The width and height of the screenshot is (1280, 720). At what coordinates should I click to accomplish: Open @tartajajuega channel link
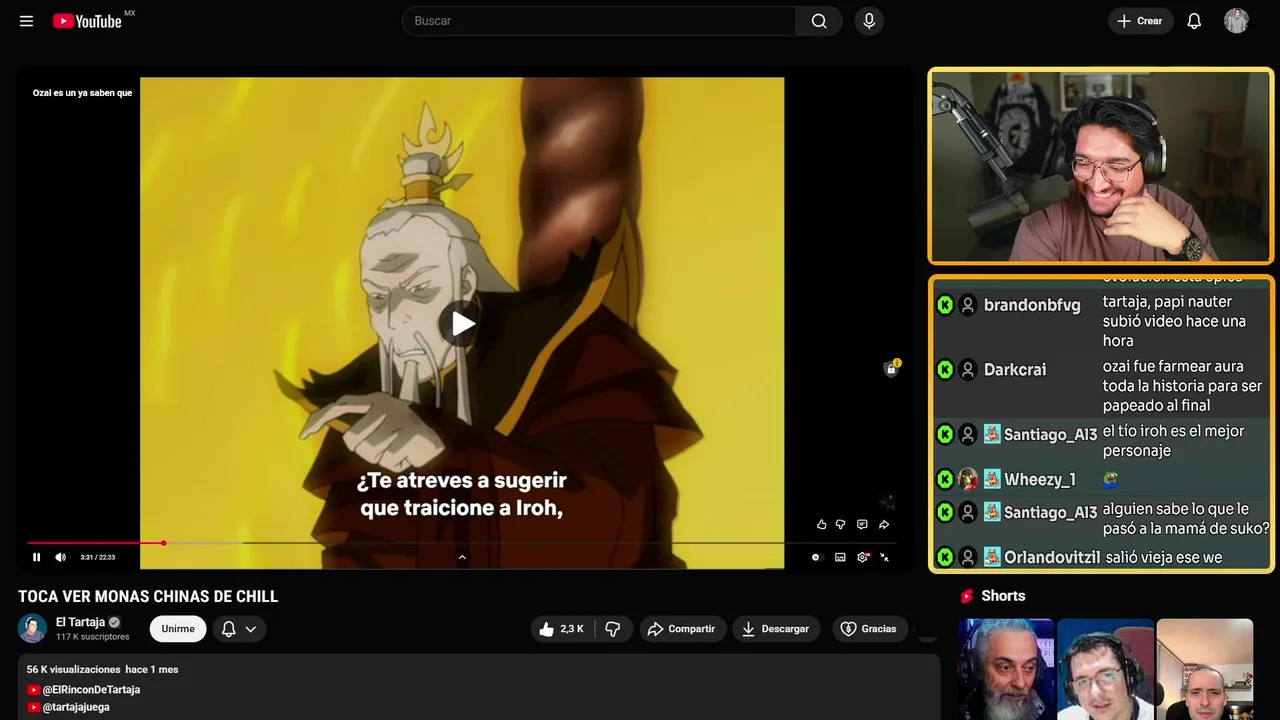click(76, 707)
